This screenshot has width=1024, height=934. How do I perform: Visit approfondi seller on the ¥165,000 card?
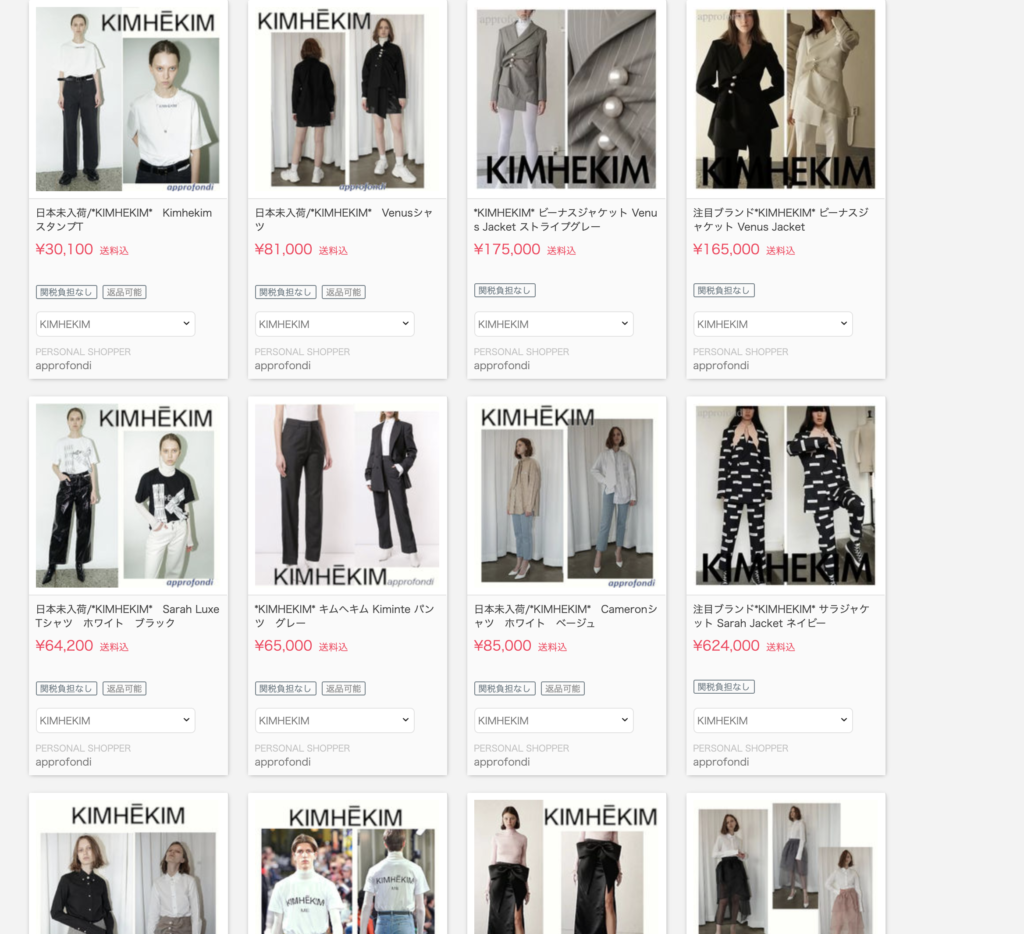tap(721, 366)
